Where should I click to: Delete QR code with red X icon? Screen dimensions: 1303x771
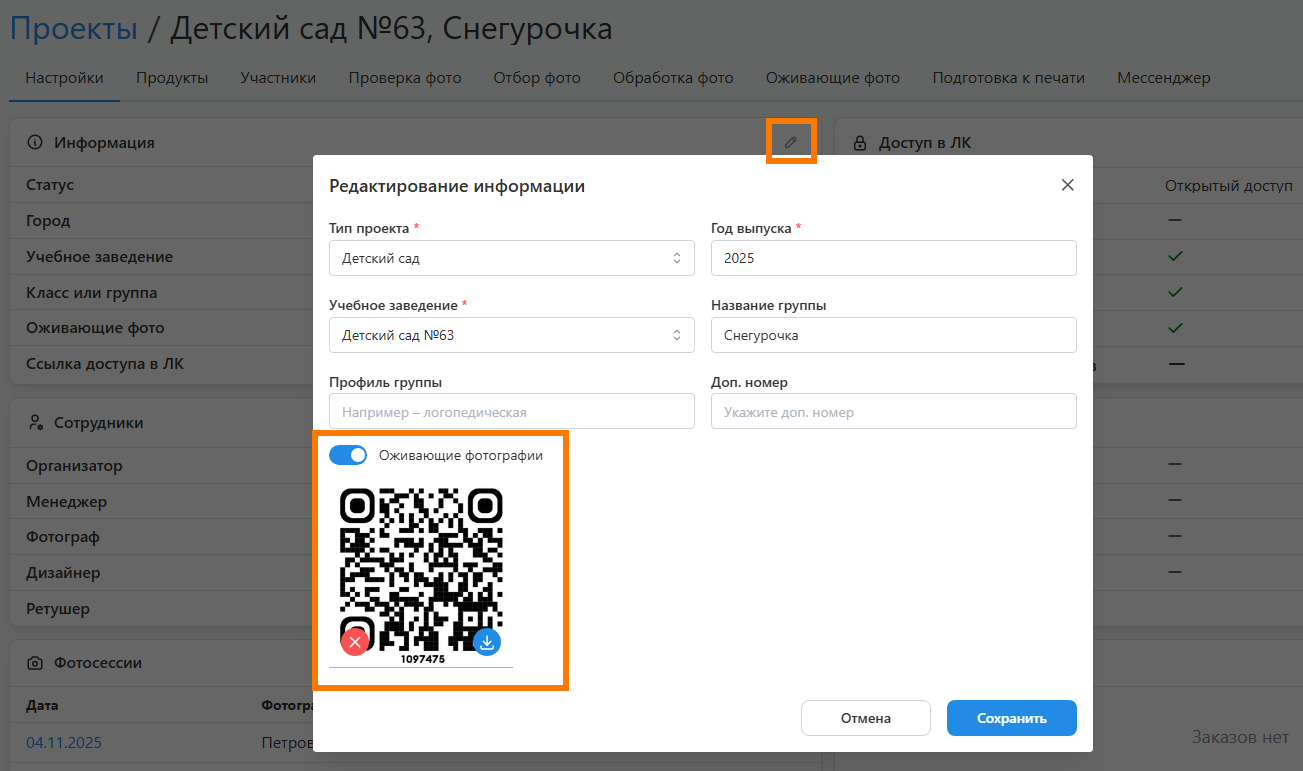(354, 642)
